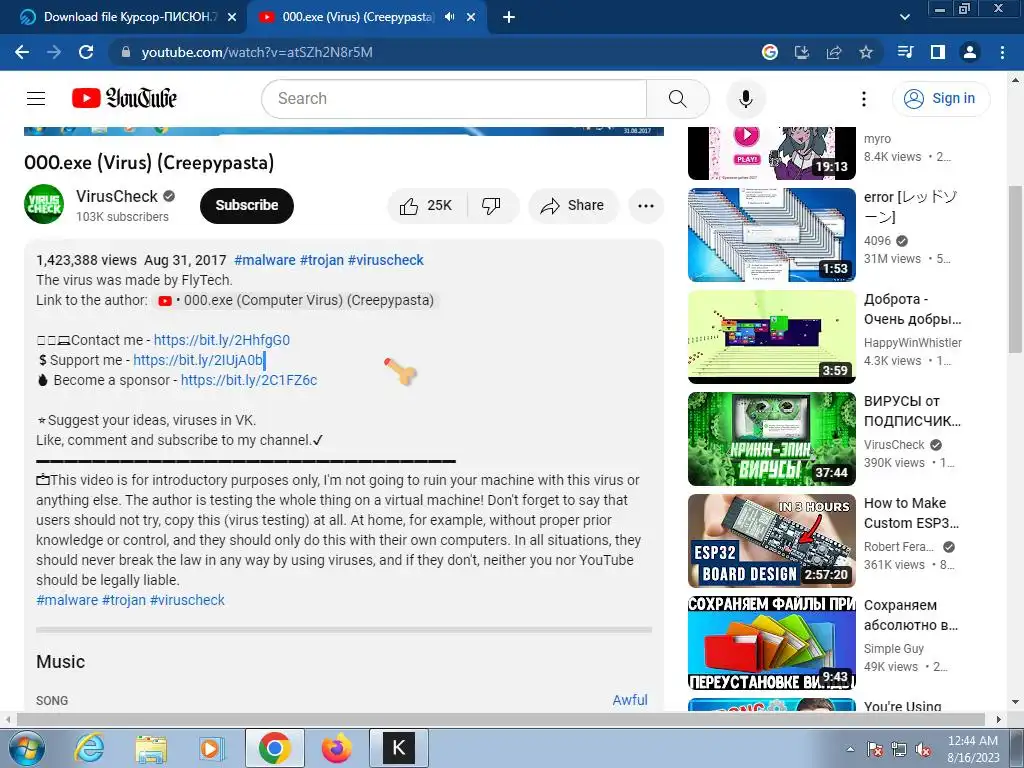The height and width of the screenshot is (768, 1024).
Task: Open the error [レッドゾーン] video thumbnail
Action: (772, 235)
